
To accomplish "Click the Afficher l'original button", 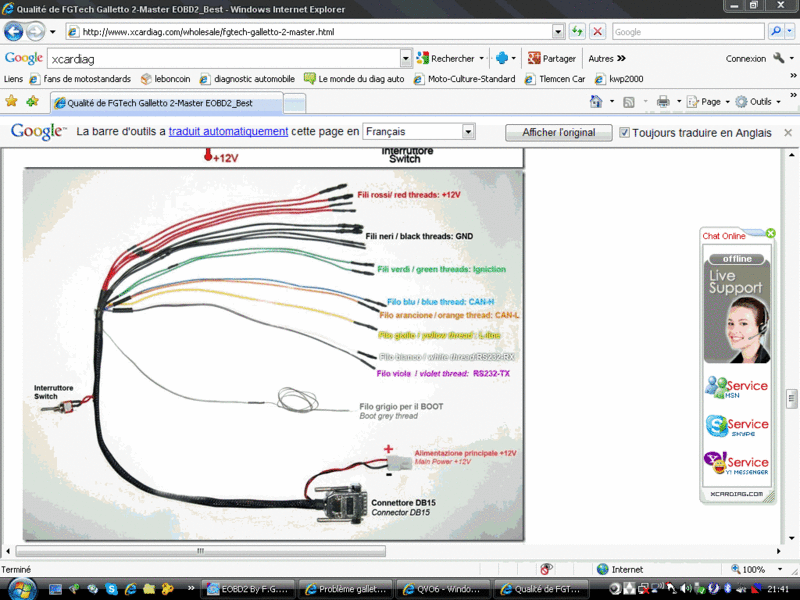I will (559, 133).
